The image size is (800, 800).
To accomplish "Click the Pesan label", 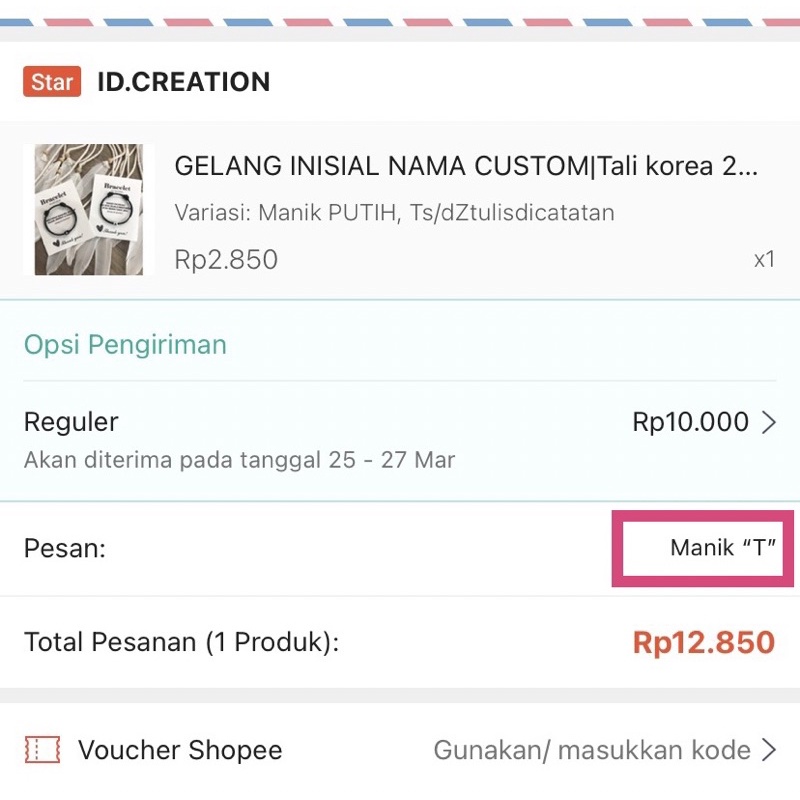I will [x=65, y=548].
